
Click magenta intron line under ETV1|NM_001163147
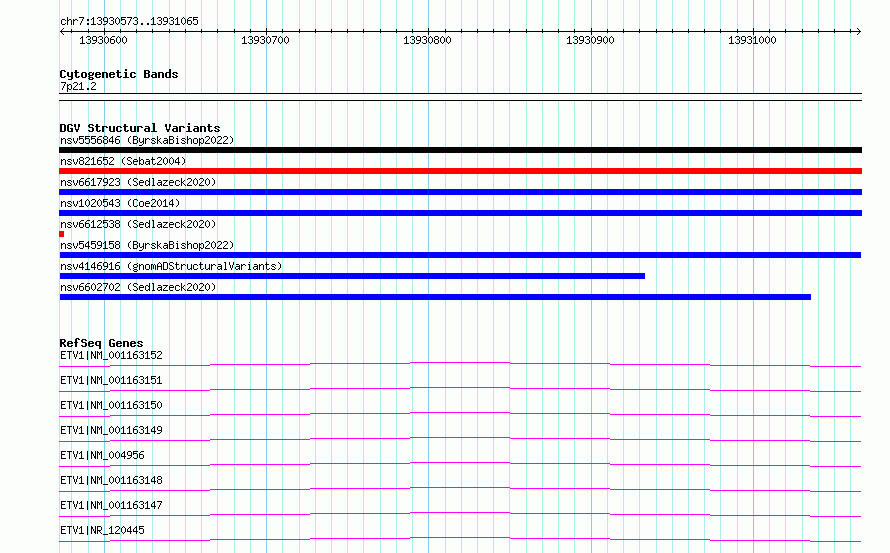[x=460, y=513]
